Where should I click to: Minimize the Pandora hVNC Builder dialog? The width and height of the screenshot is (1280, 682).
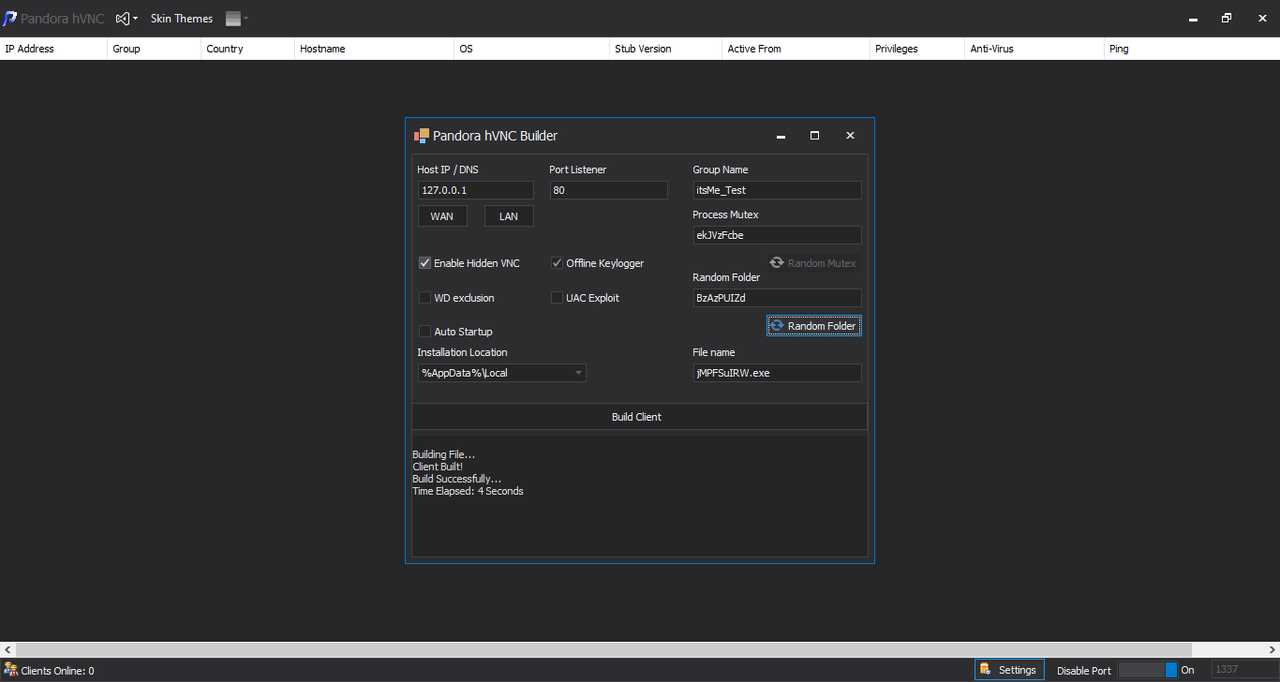(781, 136)
